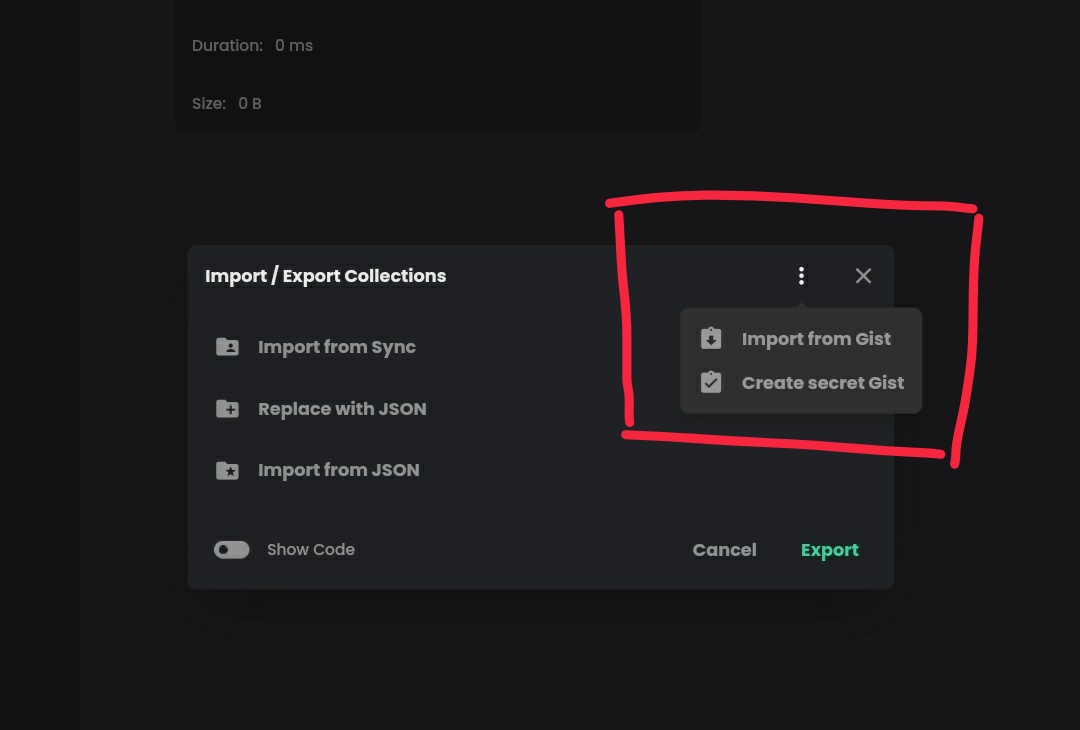
Task: Click the Cancel button
Action: [724, 549]
